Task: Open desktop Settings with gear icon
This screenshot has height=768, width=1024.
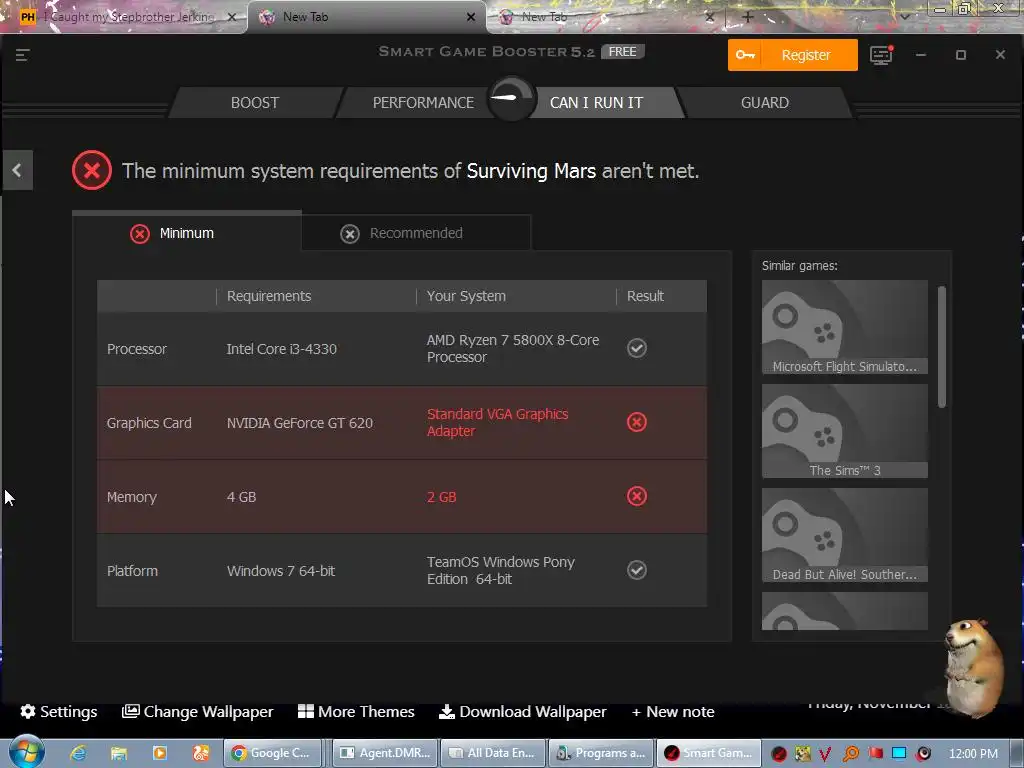Action: [x=58, y=711]
